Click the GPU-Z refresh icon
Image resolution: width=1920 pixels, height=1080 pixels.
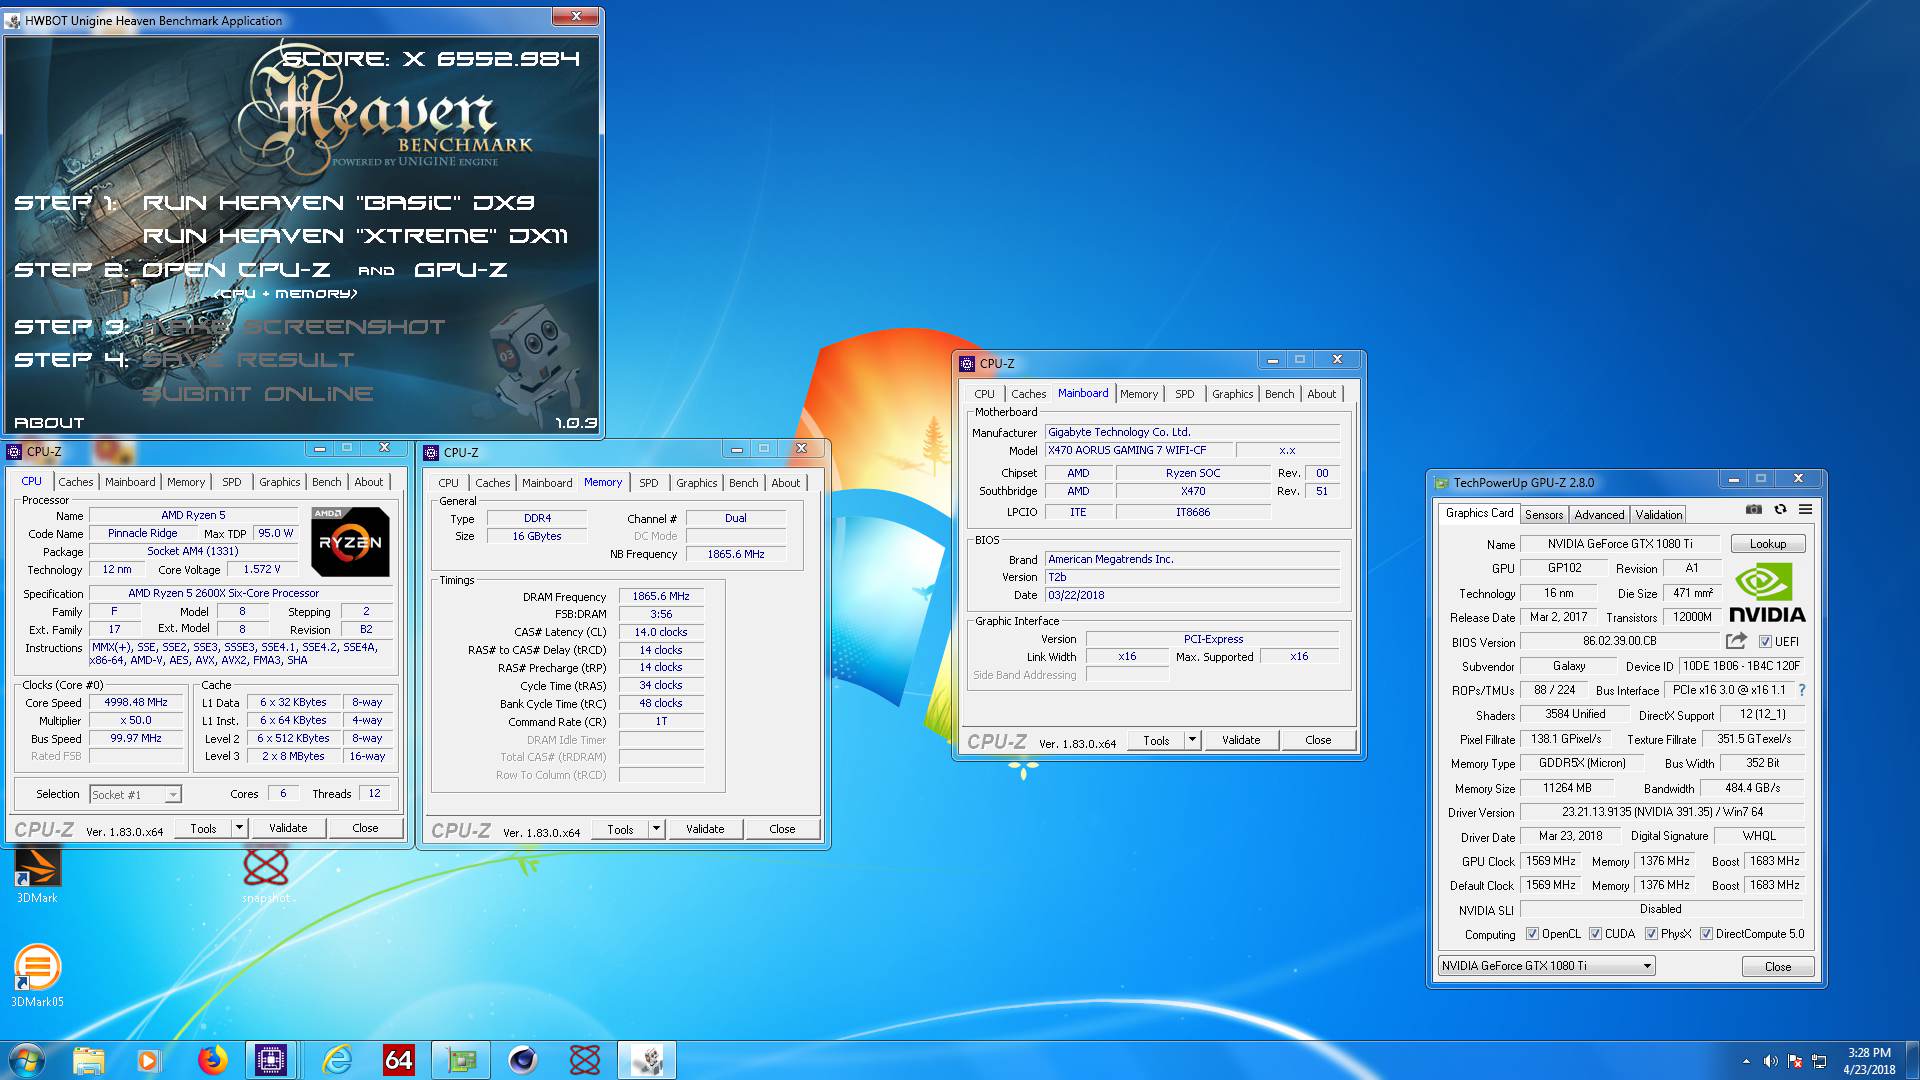[x=1780, y=509]
